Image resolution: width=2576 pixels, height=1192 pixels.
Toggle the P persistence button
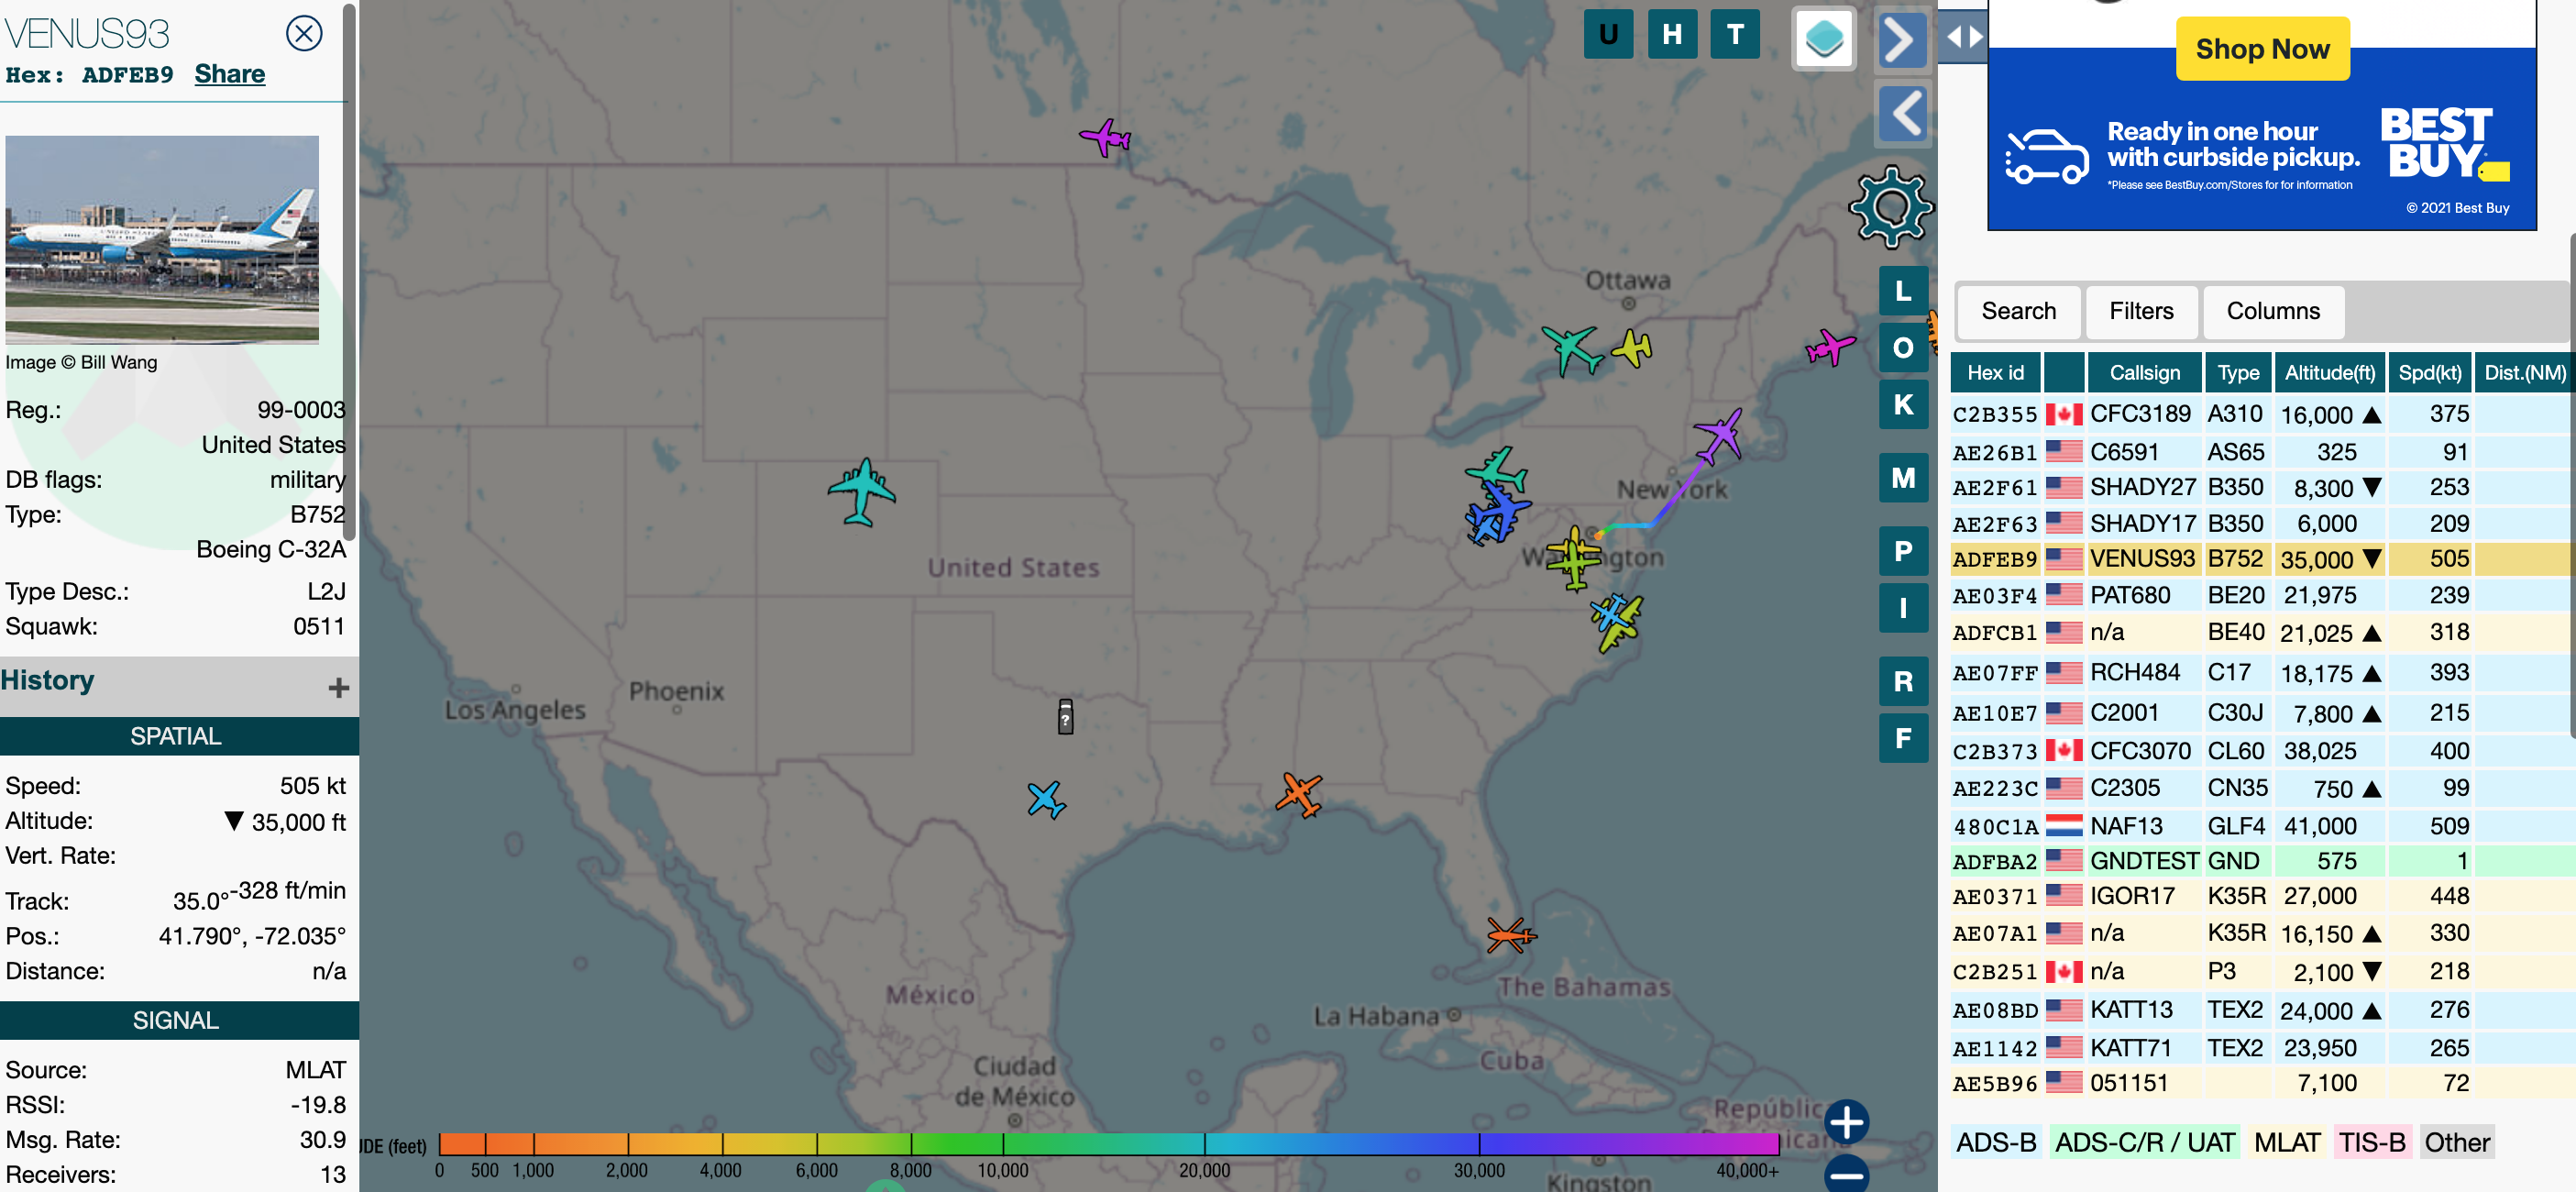tap(1903, 551)
